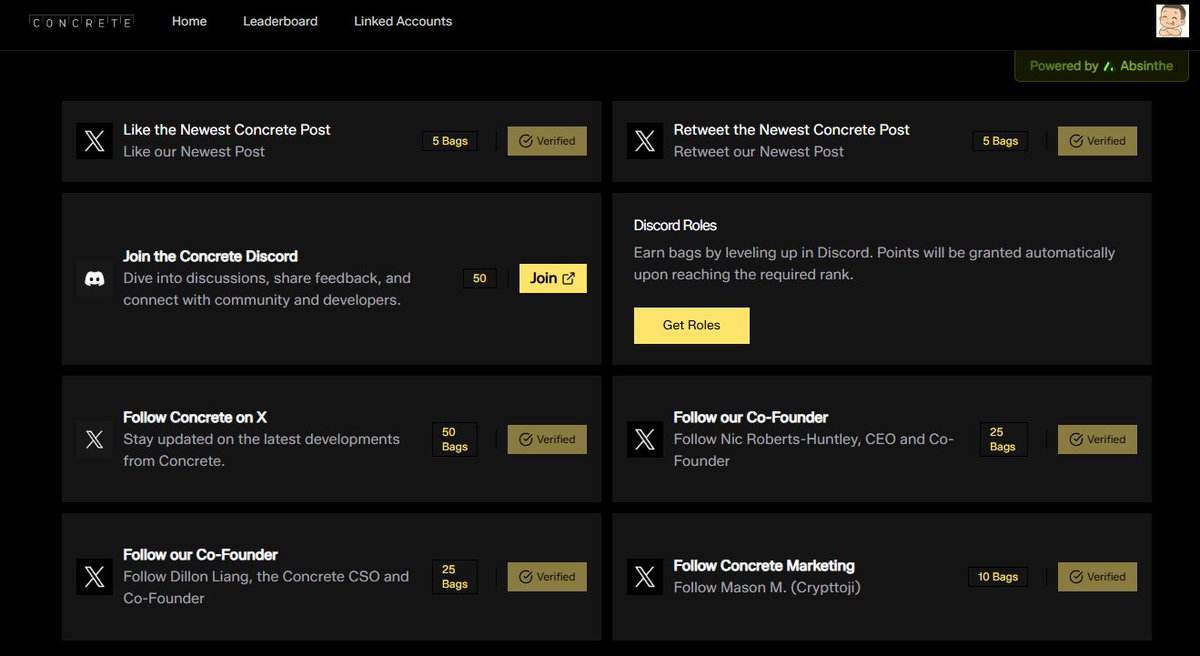1200x656 pixels.
Task: Click the 50 points badge on the Discord card
Action: click(480, 278)
